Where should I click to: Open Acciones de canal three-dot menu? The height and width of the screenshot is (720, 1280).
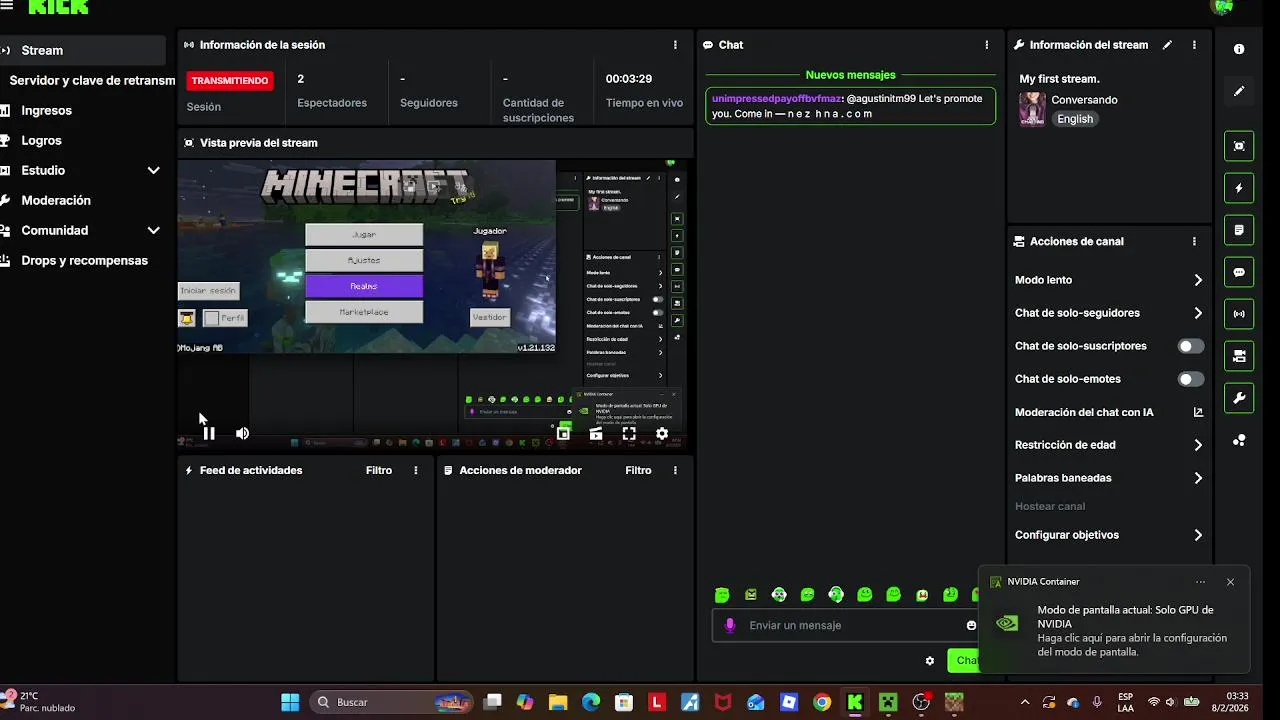(x=1194, y=241)
